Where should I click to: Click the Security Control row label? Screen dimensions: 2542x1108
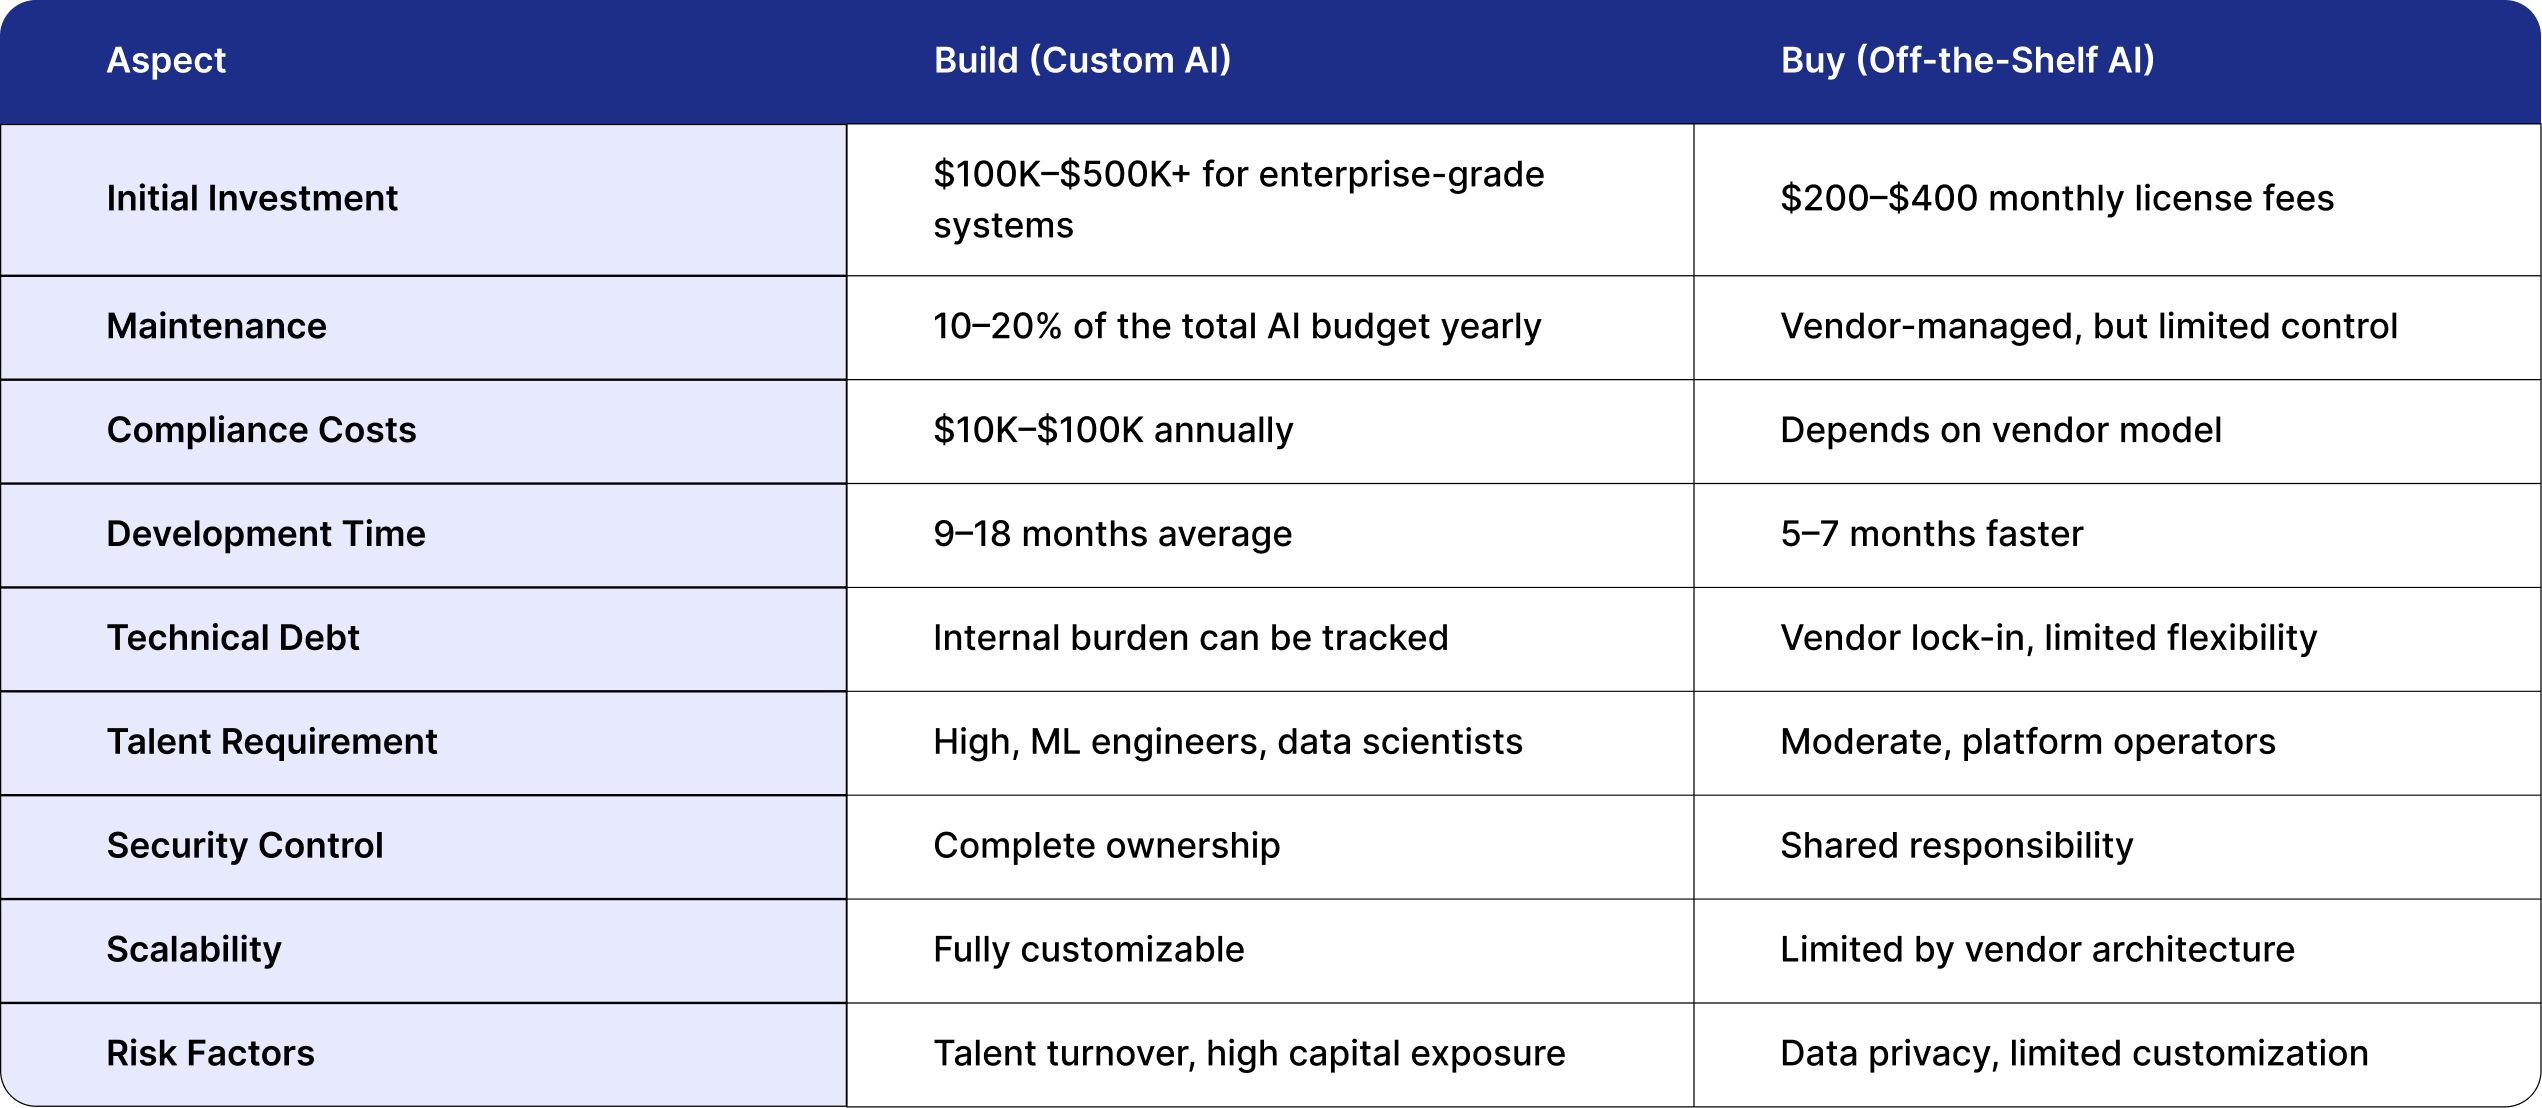(245, 846)
